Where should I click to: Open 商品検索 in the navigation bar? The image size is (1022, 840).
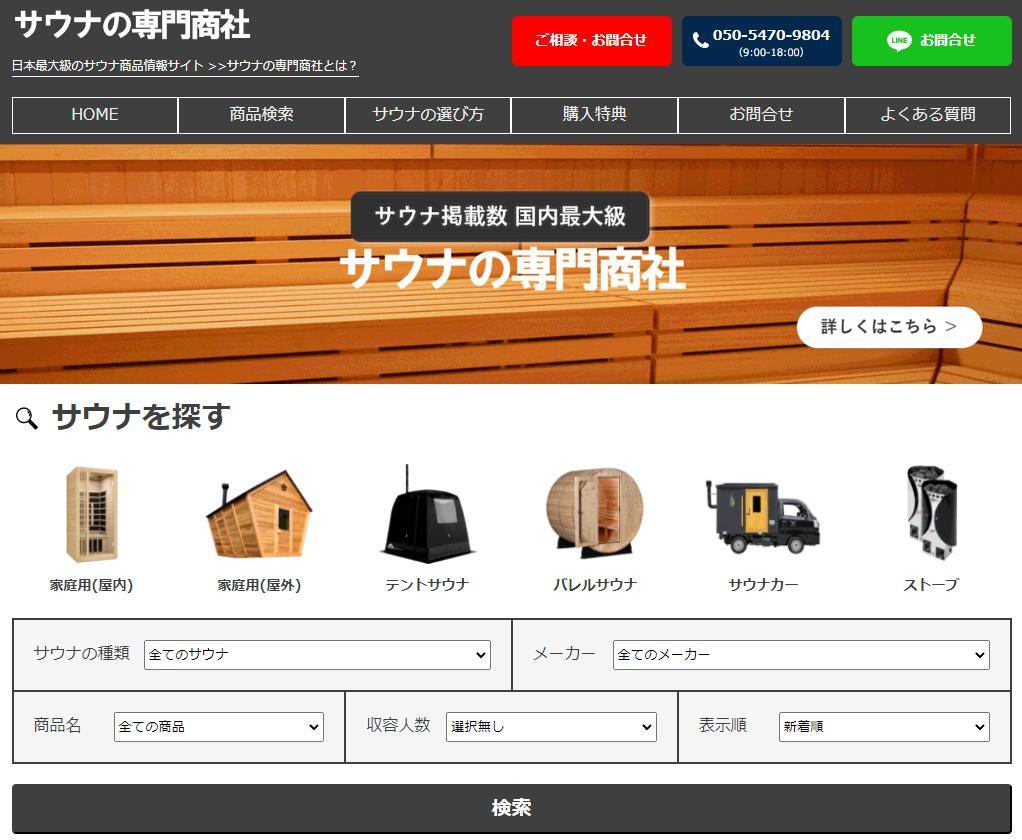coord(261,115)
